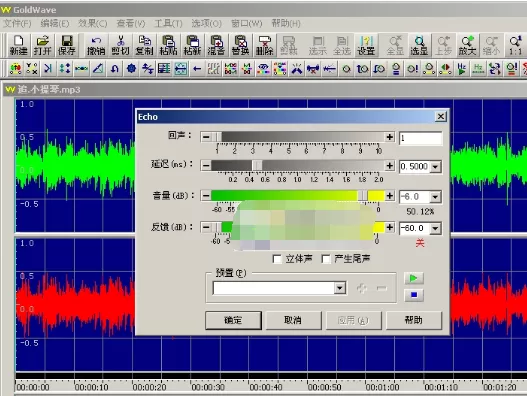The height and width of the screenshot is (396, 527).
Task: Open the 反馈 feedback value dropdown
Action: [435, 228]
